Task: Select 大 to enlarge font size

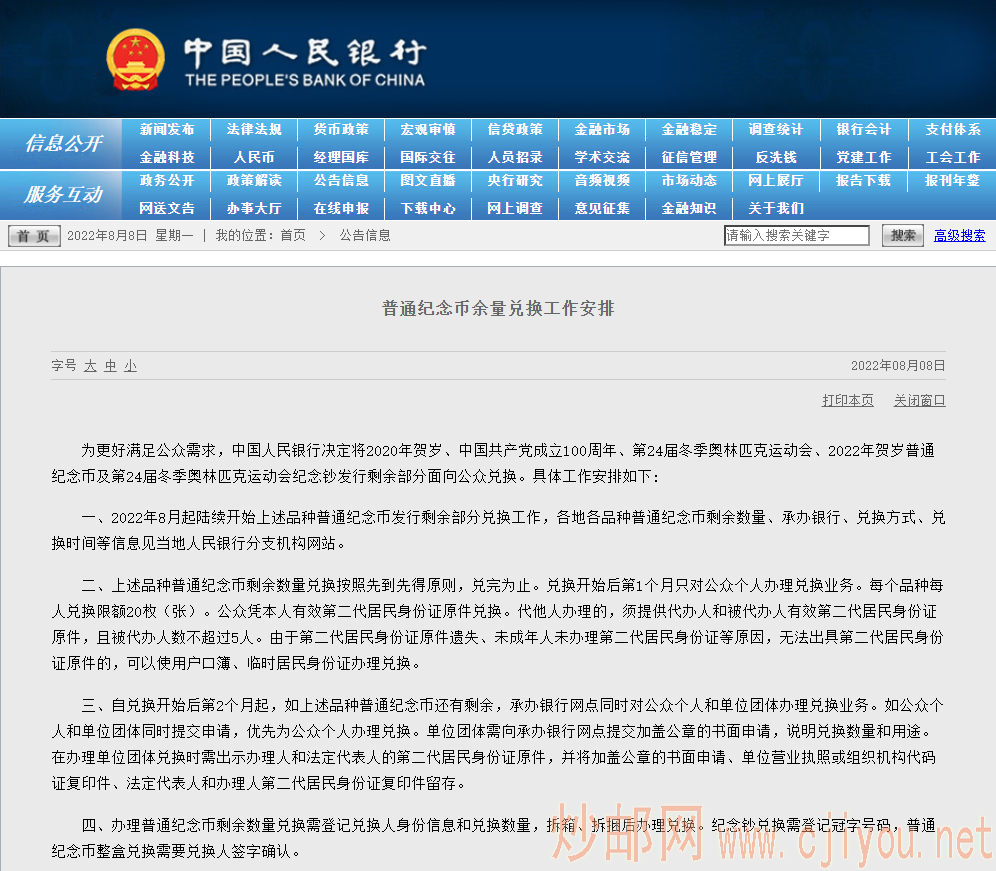Action: [x=89, y=366]
